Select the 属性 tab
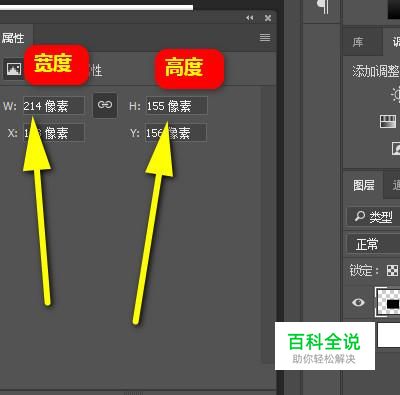This screenshot has height=395, width=400. pyautogui.click(x=13, y=38)
